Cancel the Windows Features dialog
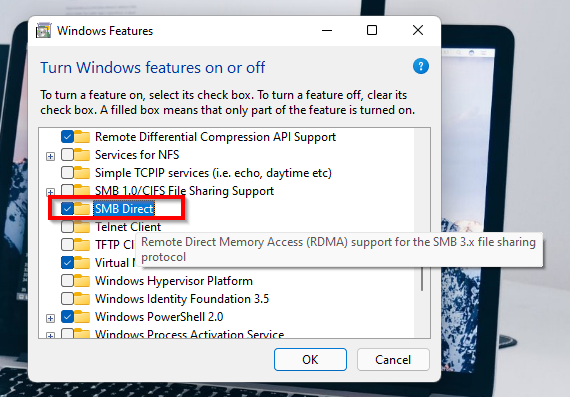Viewport: 570px width, 397px height. pyautogui.click(x=393, y=360)
